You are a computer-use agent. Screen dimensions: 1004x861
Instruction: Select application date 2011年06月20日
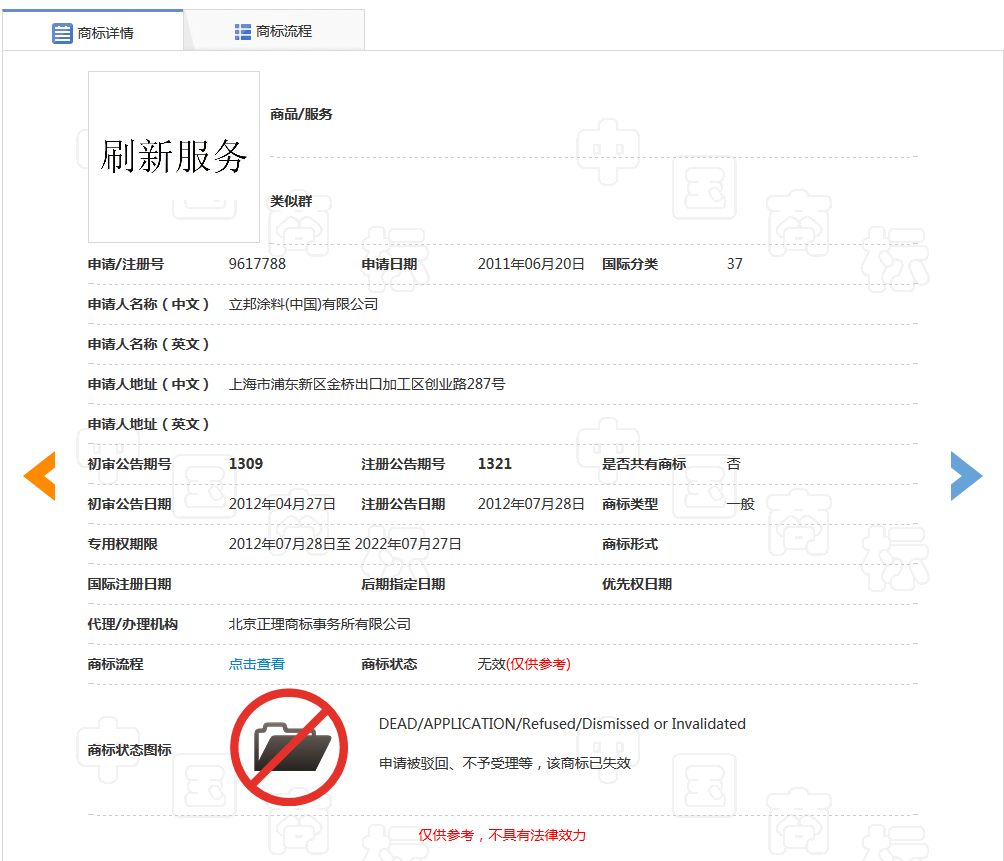[x=531, y=264]
